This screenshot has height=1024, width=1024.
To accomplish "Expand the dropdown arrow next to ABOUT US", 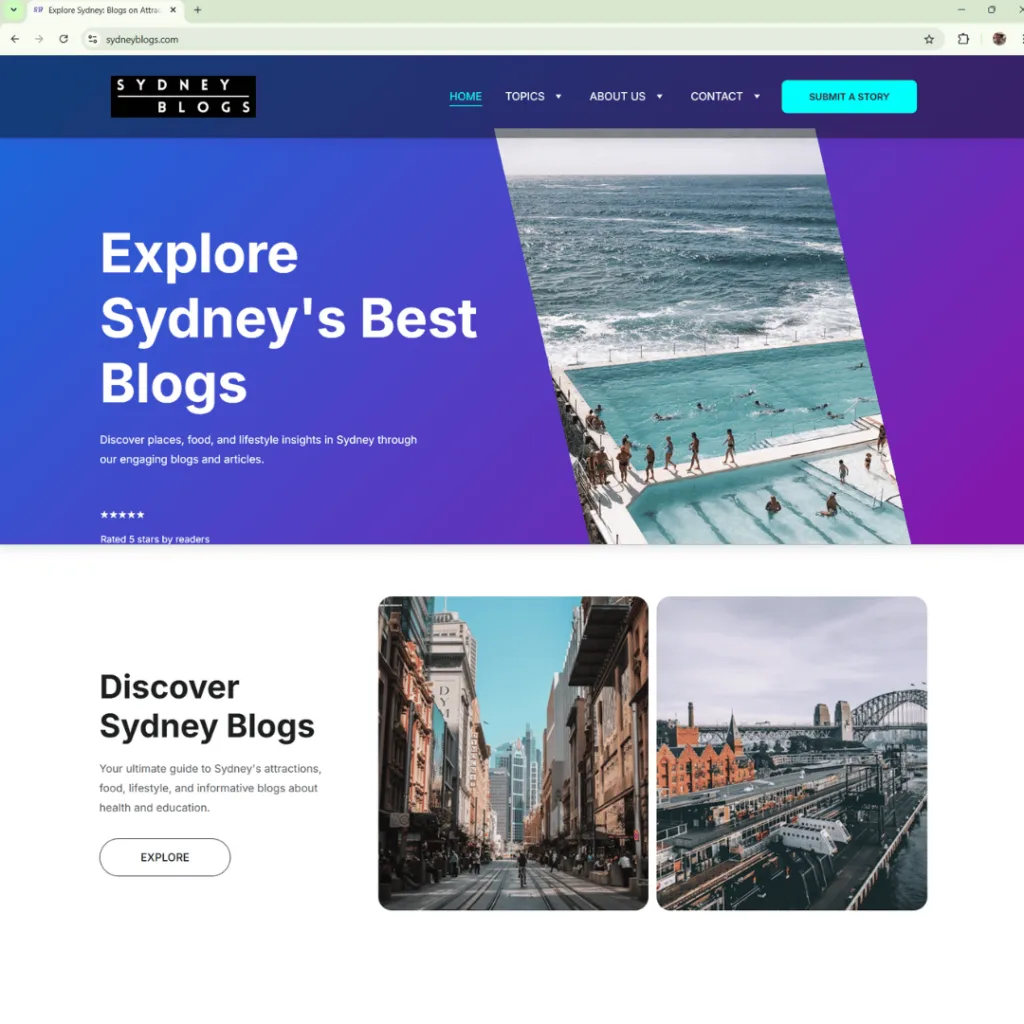I will point(660,97).
